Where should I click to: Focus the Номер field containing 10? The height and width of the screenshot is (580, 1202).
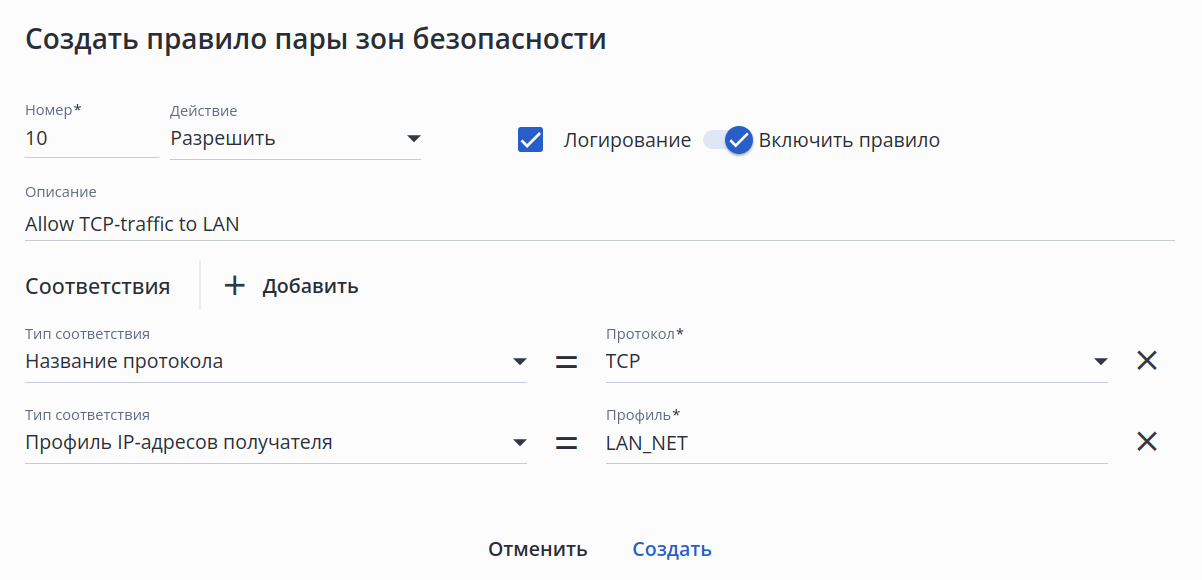(90, 139)
